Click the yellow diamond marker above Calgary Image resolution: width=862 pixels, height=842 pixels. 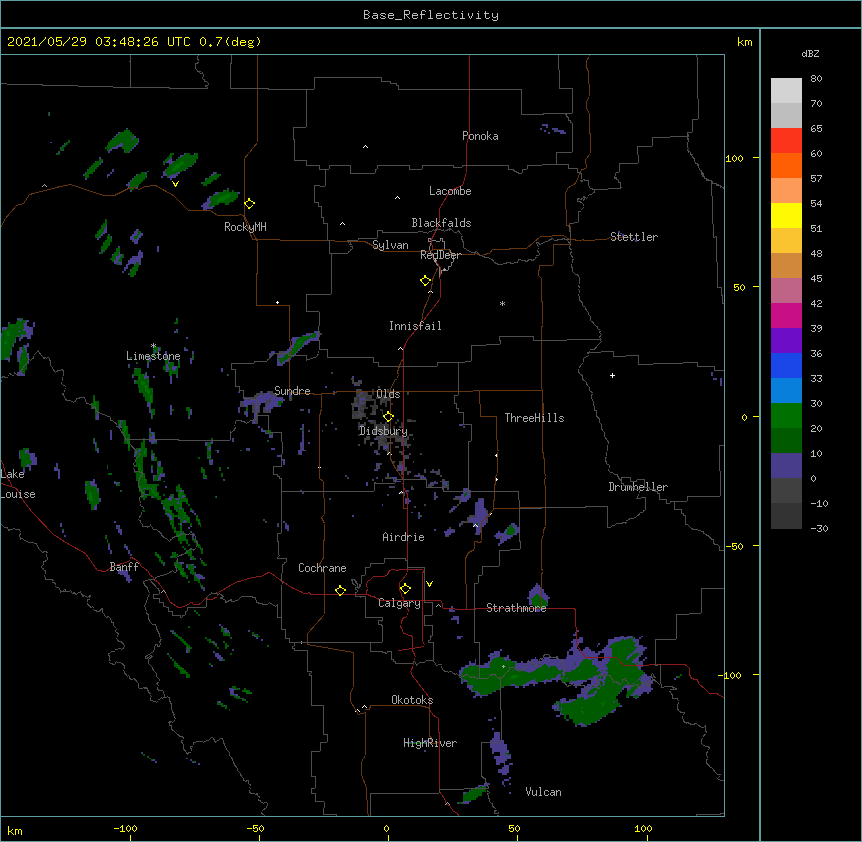coord(405,589)
